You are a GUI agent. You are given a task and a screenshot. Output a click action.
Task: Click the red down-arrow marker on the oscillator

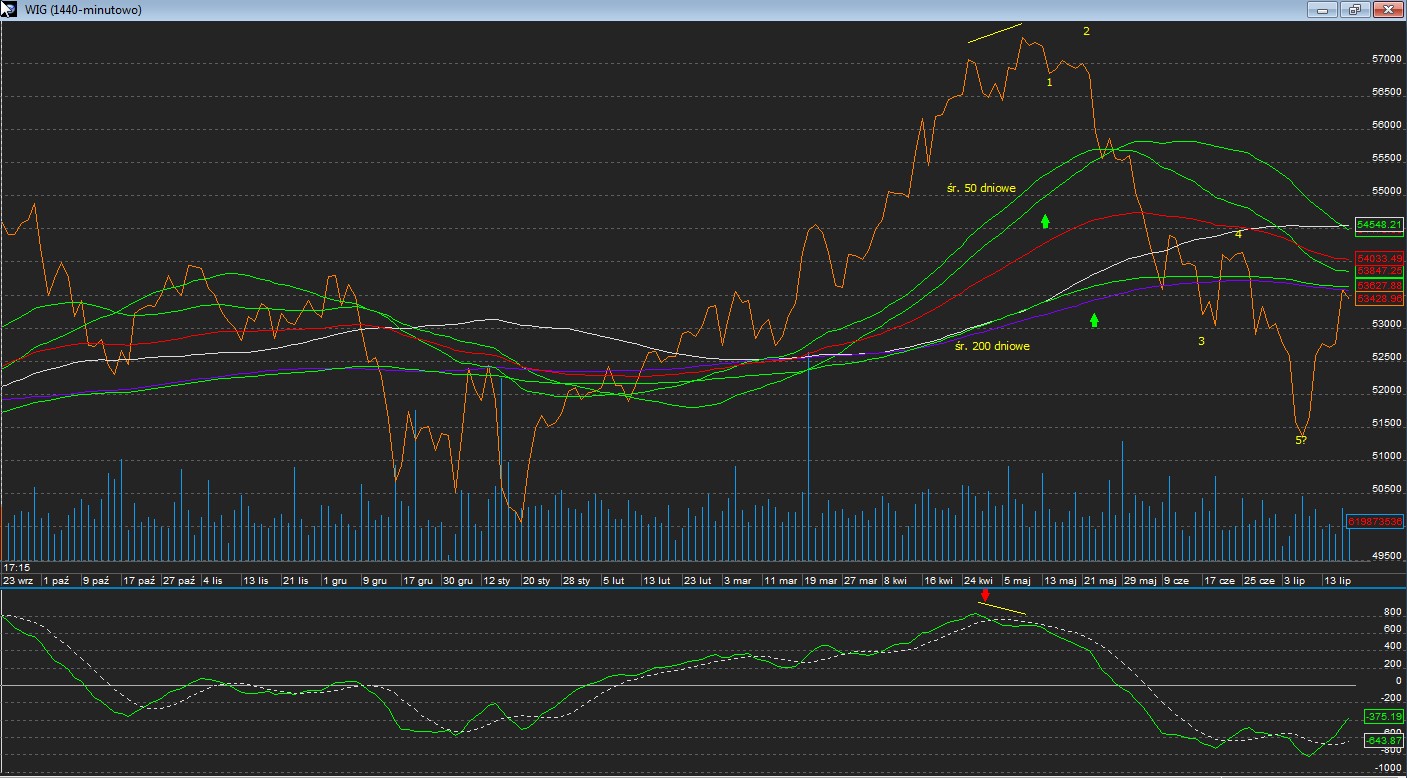point(985,596)
